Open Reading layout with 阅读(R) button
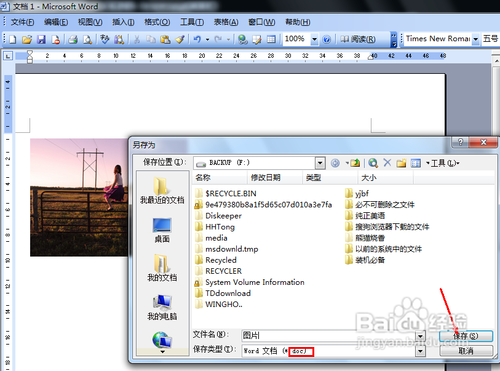Image resolution: width=500 pixels, height=371 pixels. 358,39
